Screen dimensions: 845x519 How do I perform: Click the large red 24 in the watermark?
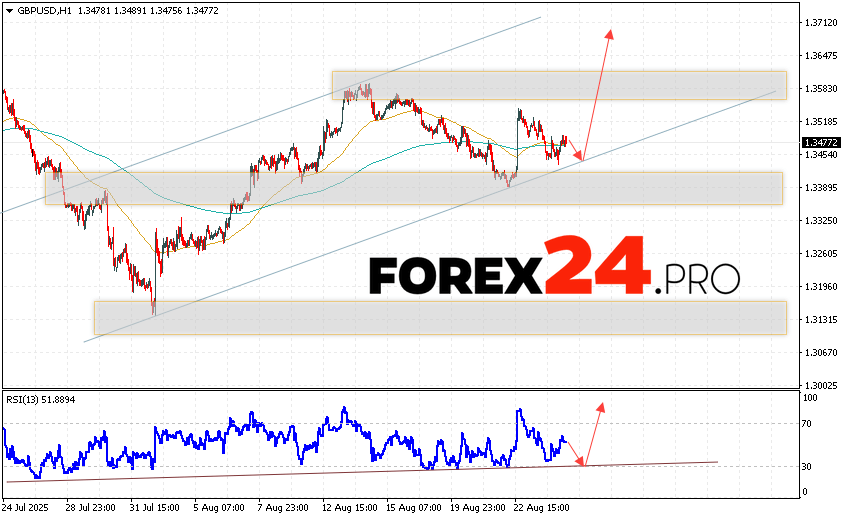click(x=596, y=265)
